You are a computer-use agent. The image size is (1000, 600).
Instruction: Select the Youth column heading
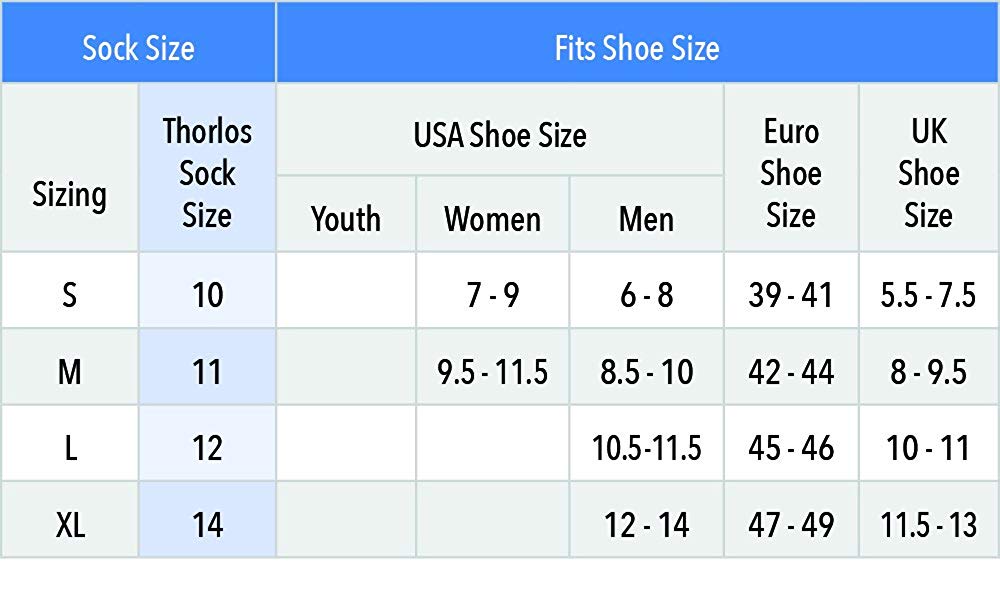point(346,214)
